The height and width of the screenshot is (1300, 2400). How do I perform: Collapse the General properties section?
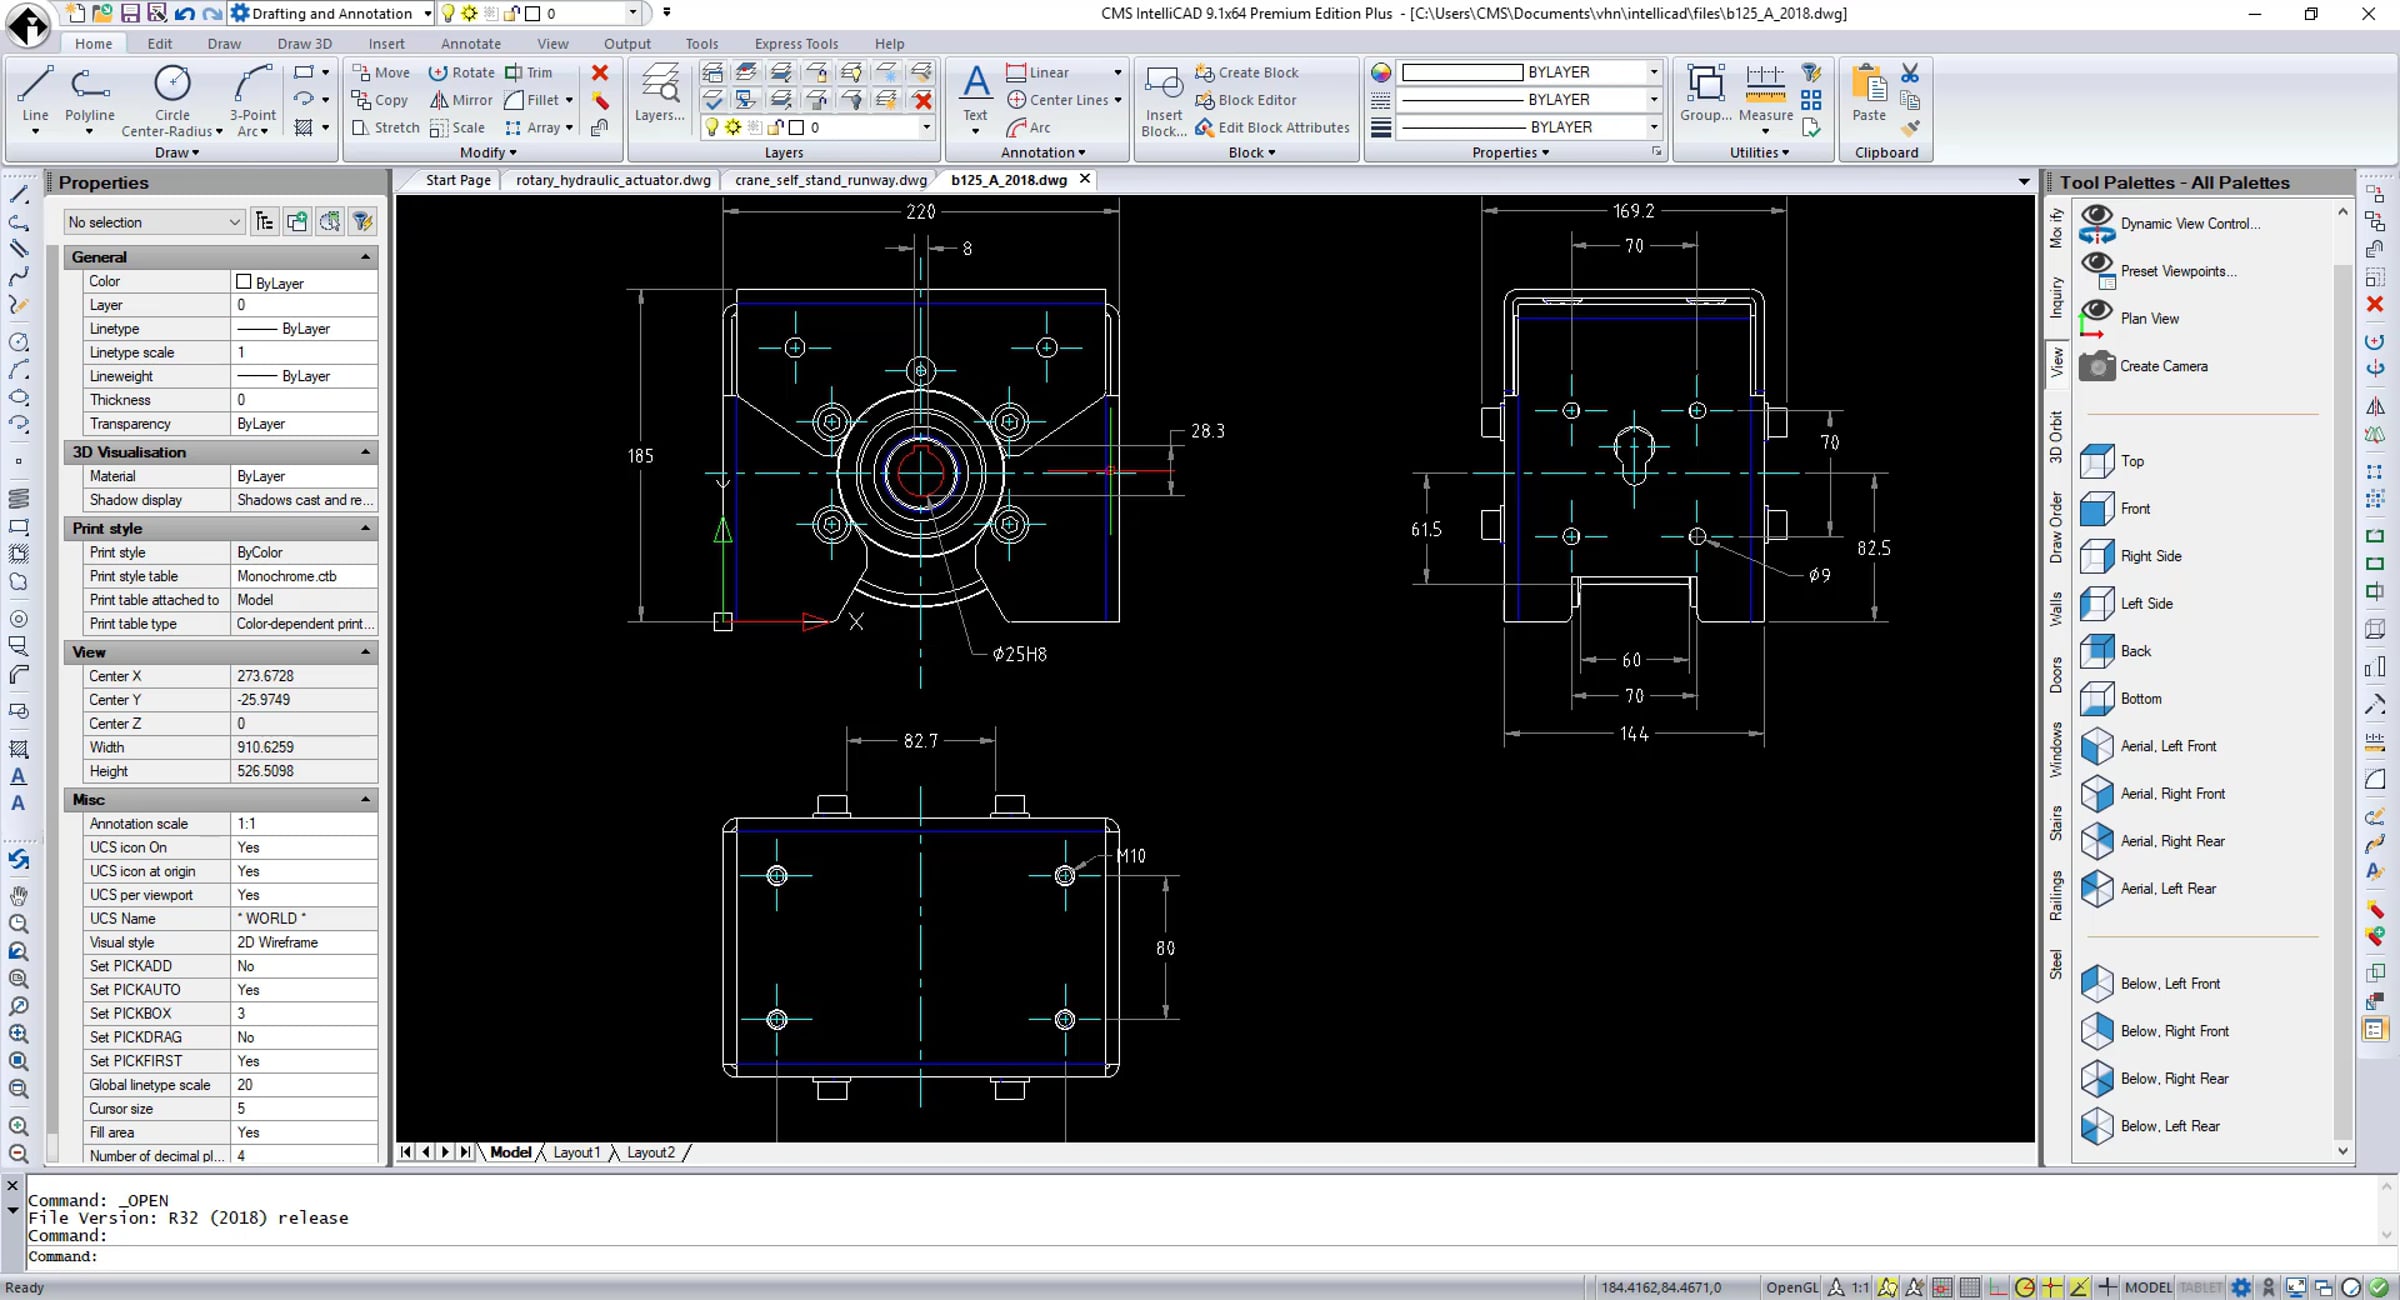click(x=365, y=257)
